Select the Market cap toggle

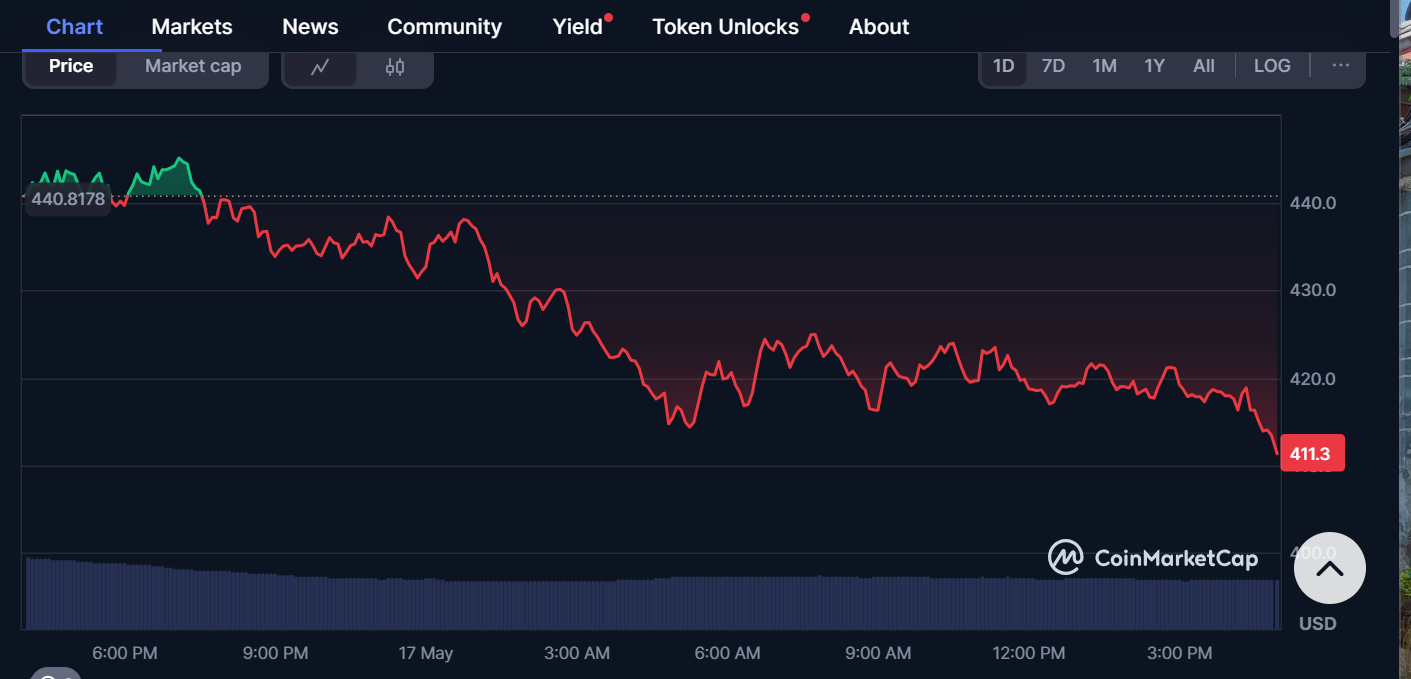tap(193, 66)
